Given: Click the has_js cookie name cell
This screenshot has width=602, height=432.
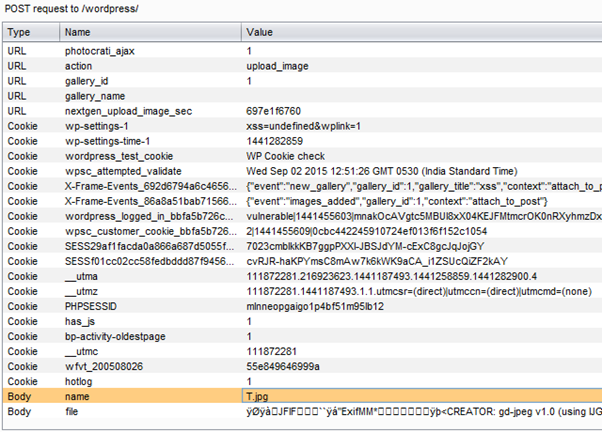Looking at the screenshot, I should point(79,319).
